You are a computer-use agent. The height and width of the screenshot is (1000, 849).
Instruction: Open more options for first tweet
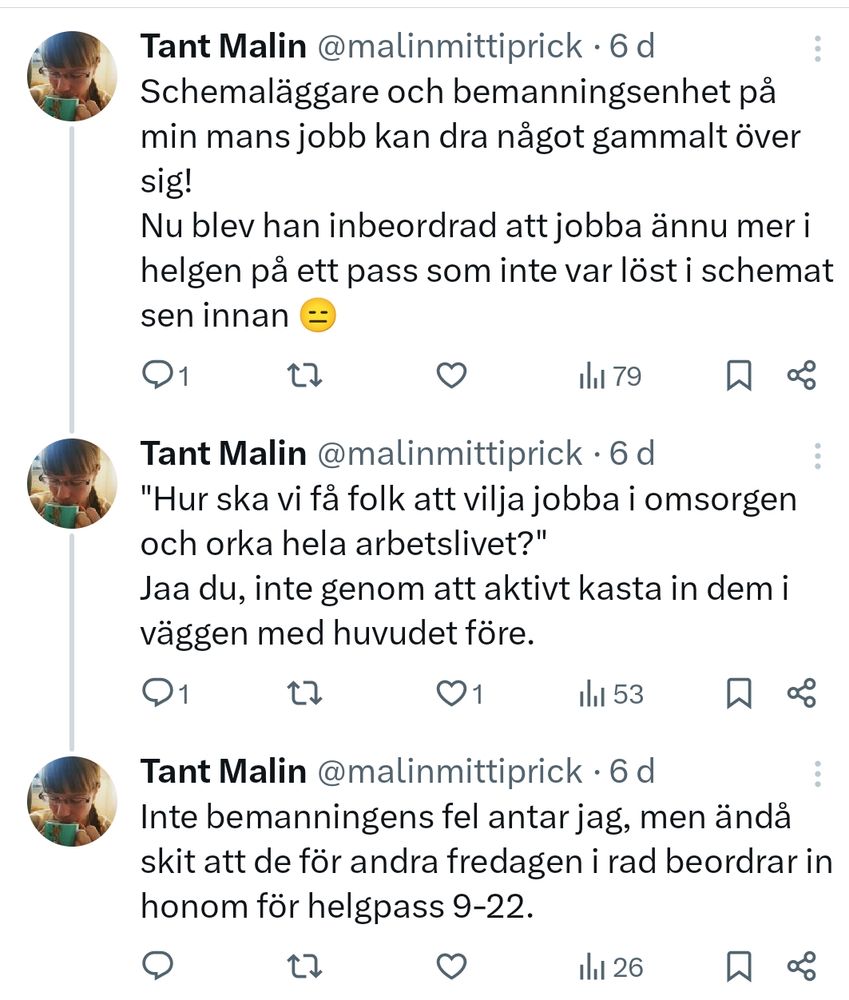coord(818,48)
